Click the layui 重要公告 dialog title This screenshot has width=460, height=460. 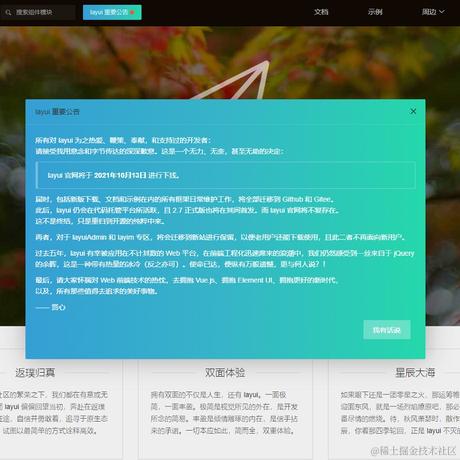pos(57,112)
